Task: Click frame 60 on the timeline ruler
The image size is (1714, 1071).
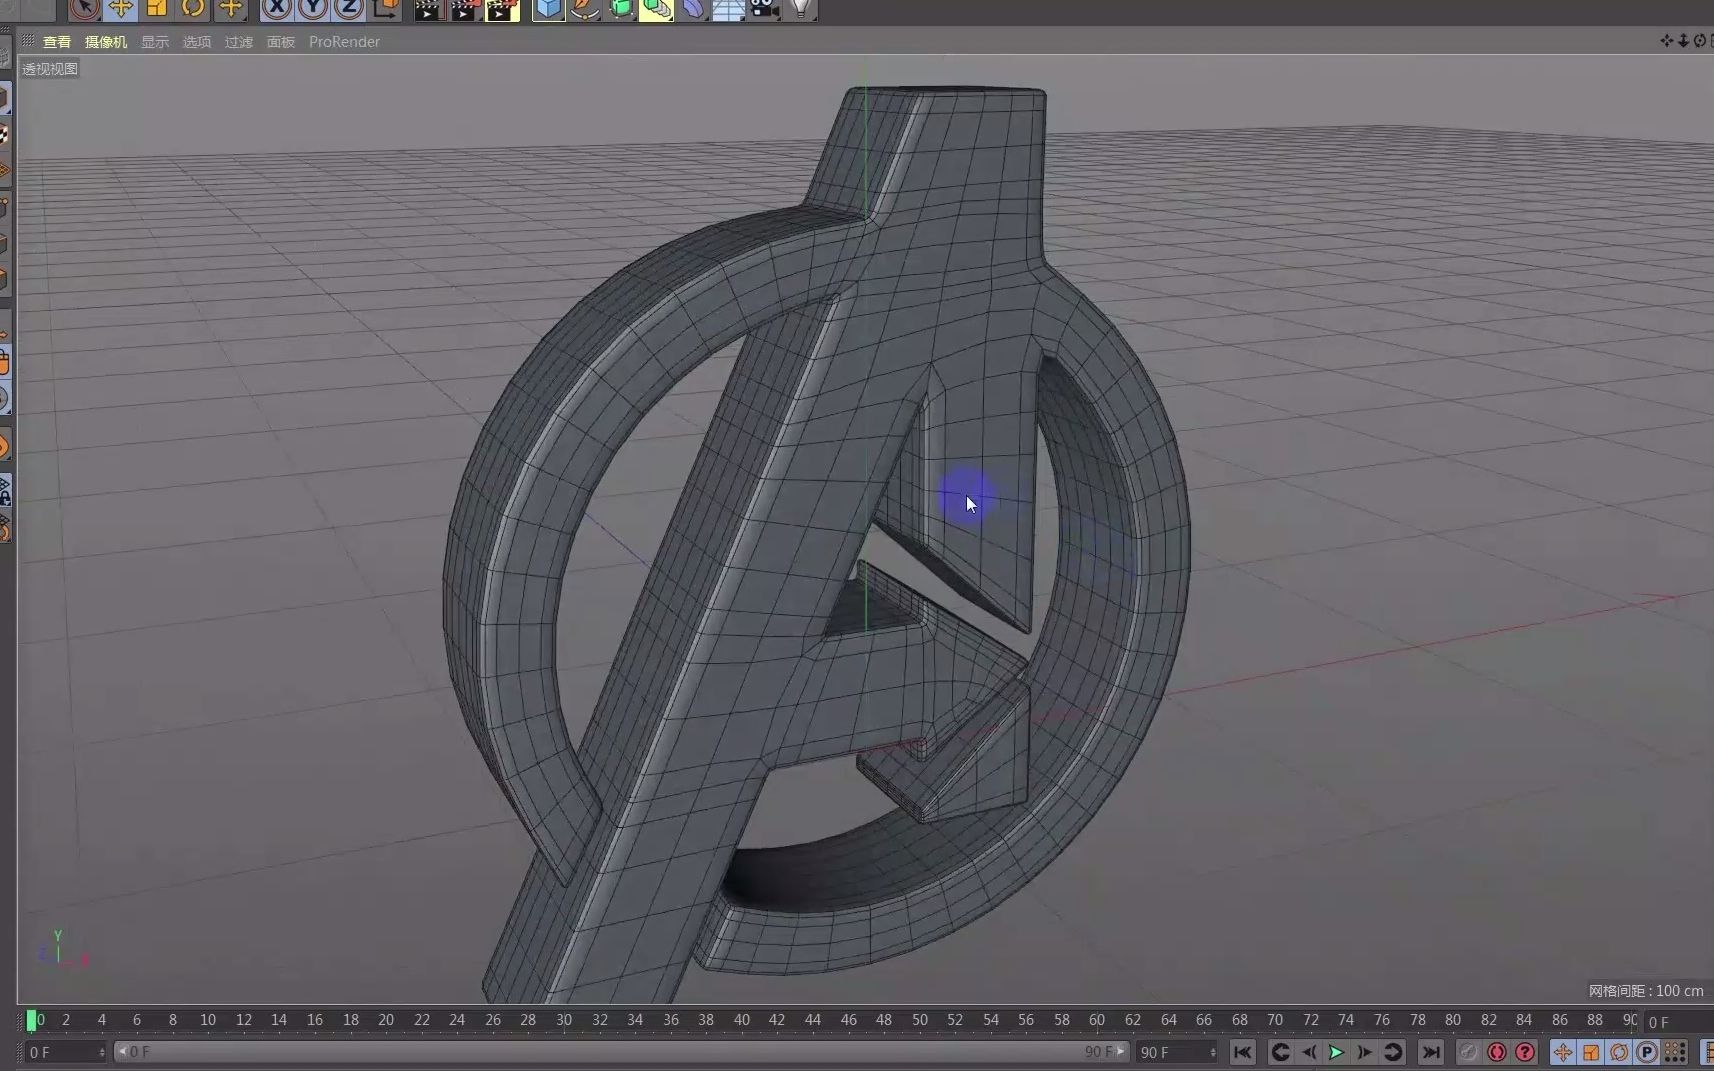Action: (x=1097, y=1020)
